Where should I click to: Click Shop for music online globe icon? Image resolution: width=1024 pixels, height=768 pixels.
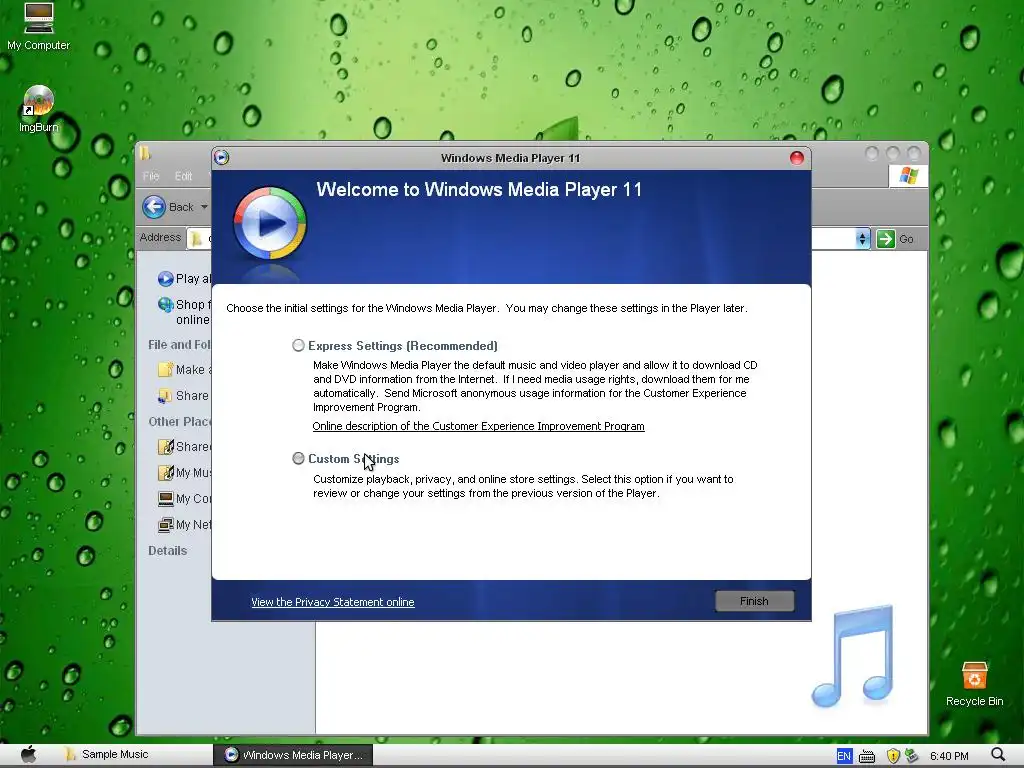165,304
